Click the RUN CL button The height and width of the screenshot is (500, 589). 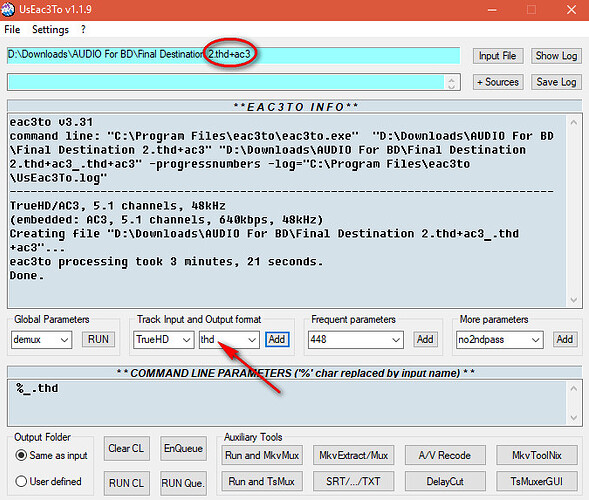tap(126, 483)
